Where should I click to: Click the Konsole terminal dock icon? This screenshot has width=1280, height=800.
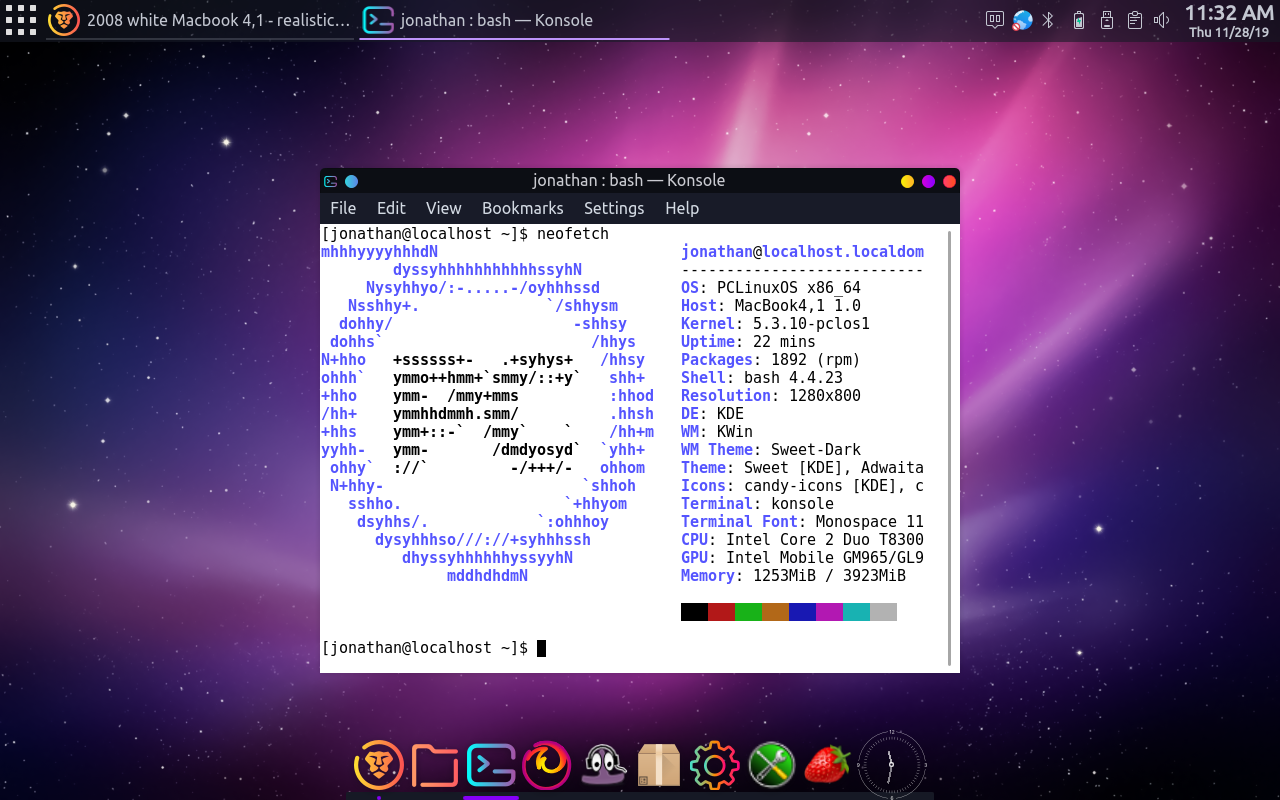(491, 765)
